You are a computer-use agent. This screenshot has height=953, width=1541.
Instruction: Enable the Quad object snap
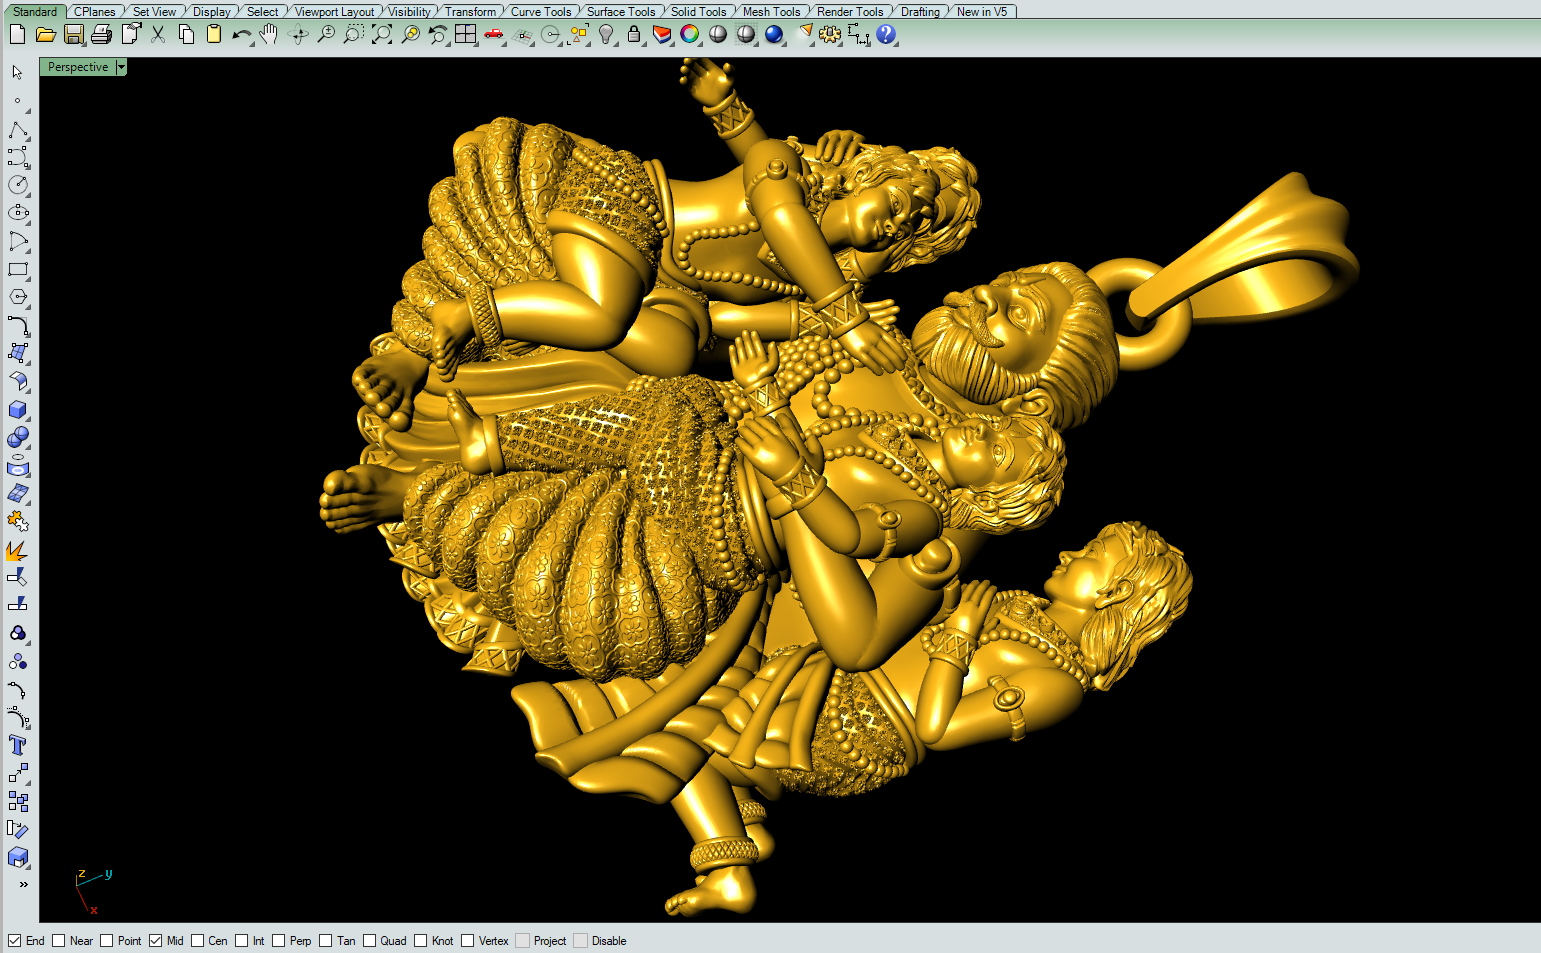370,941
